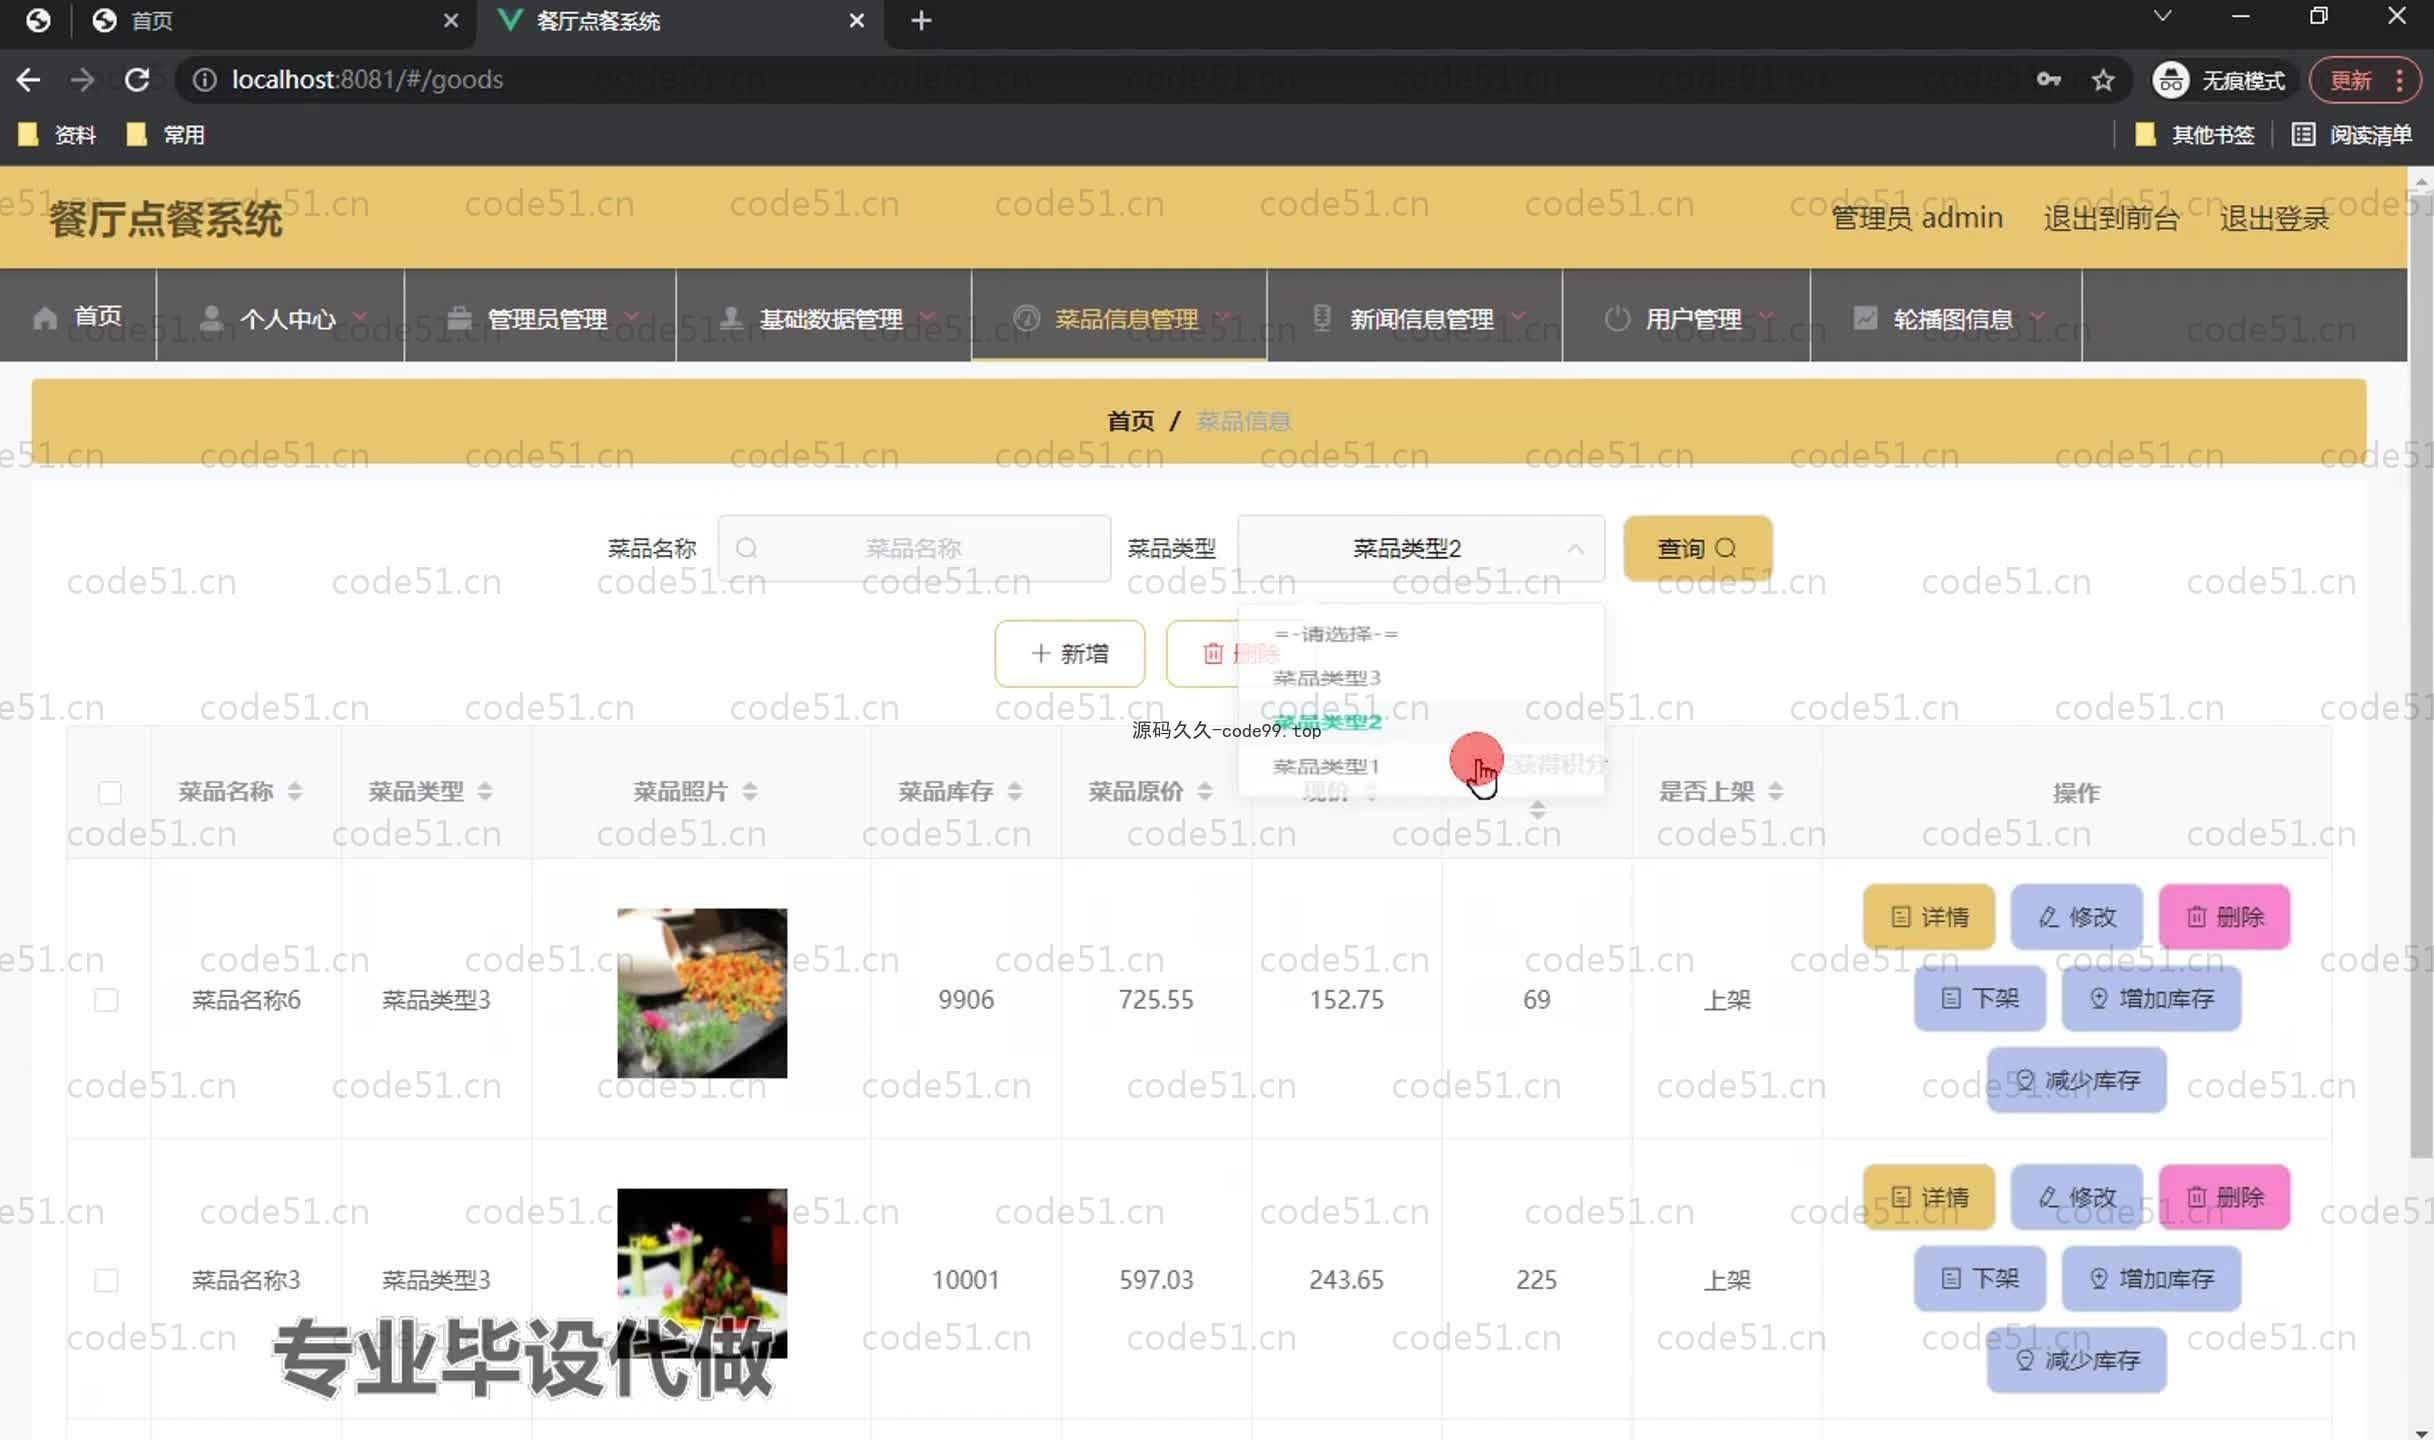Check the row checkbox for 菜品名称6
The height and width of the screenshot is (1440, 2434).
point(106,1000)
